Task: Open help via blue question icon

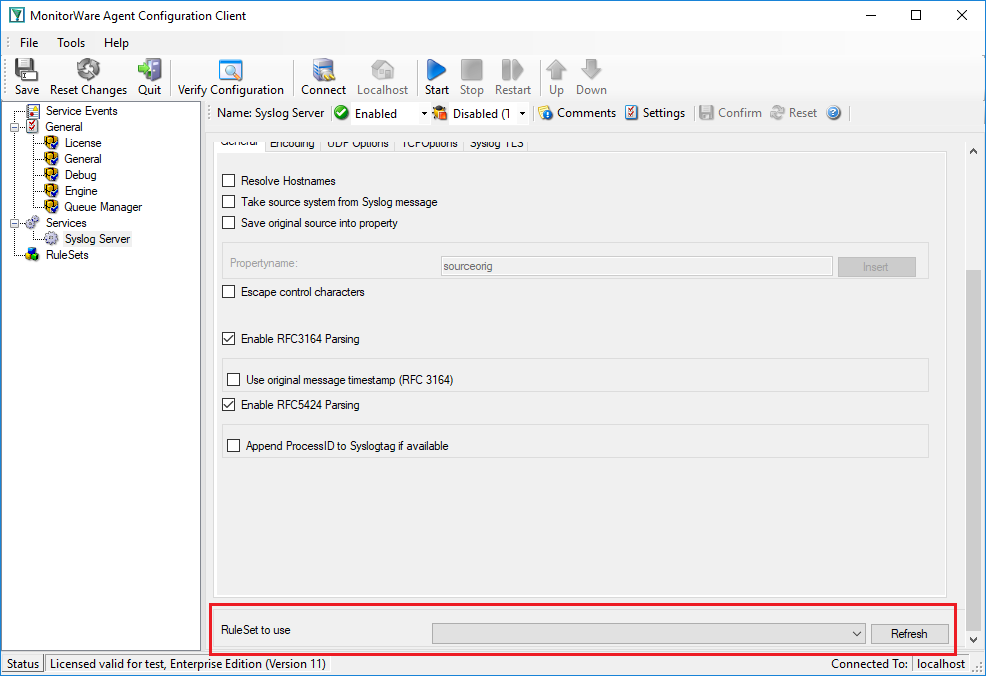Action: coord(834,113)
